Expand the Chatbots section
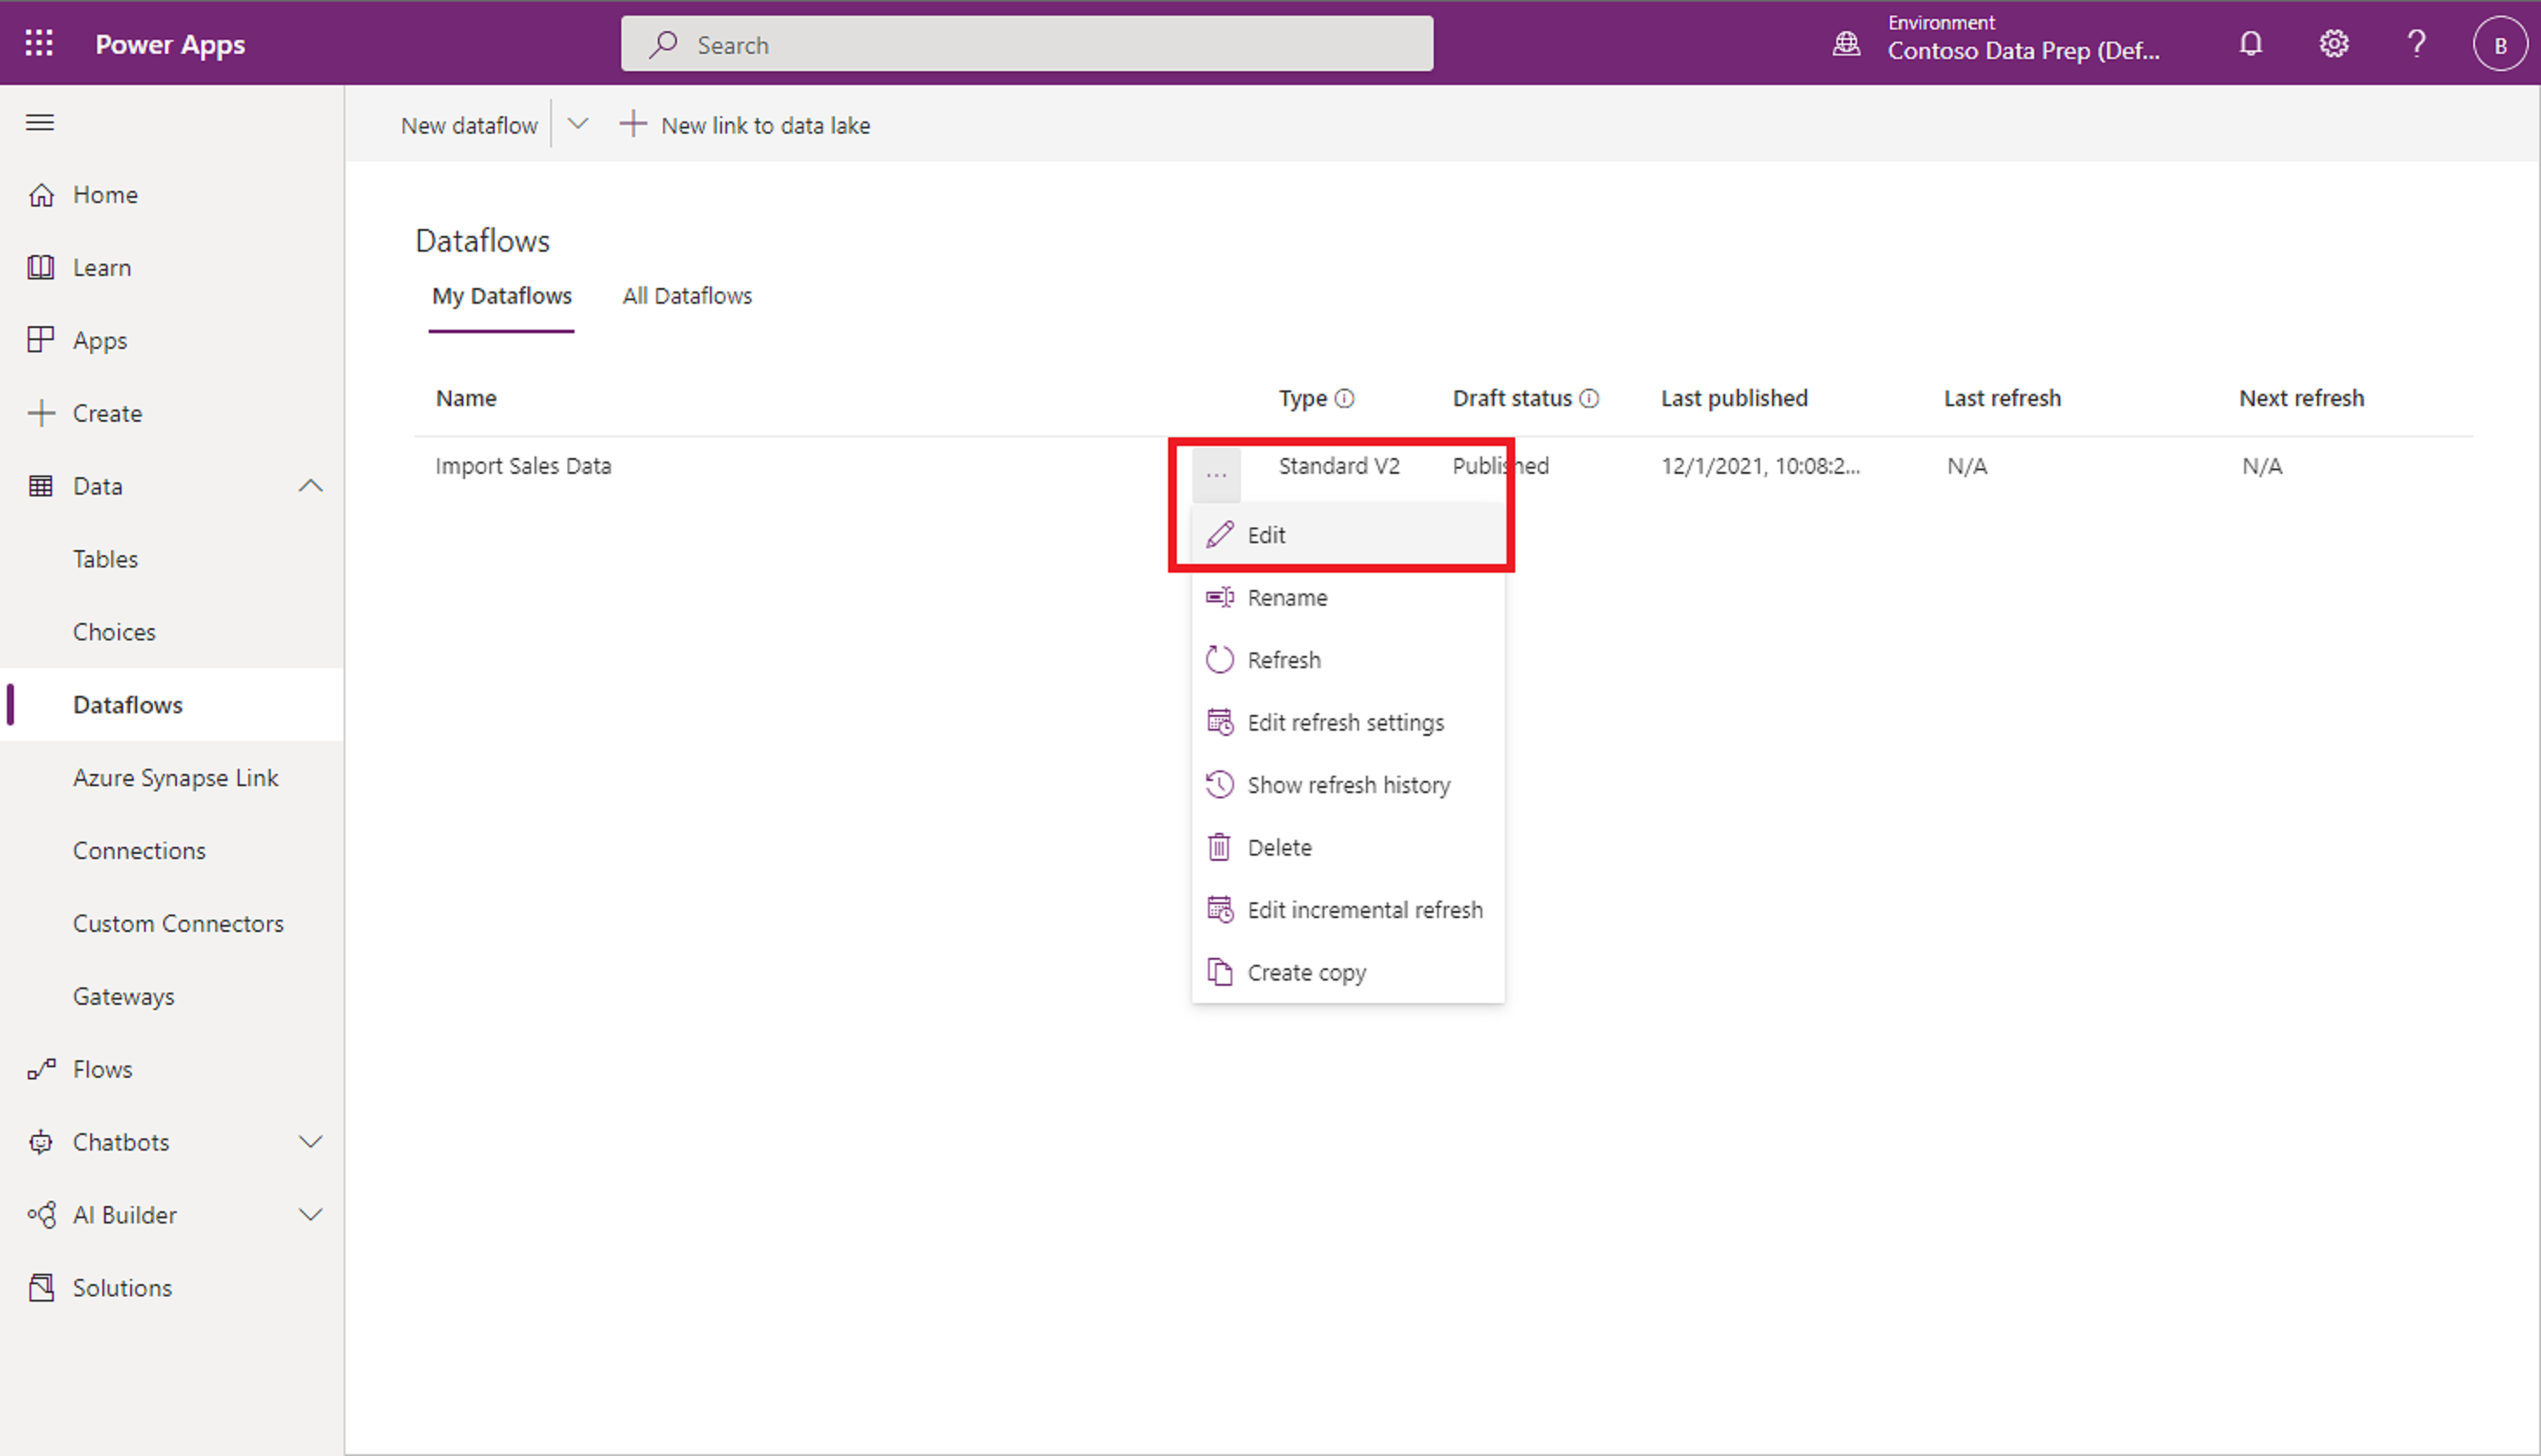Screen dimensions: 2541x1456 click(311, 1142)
